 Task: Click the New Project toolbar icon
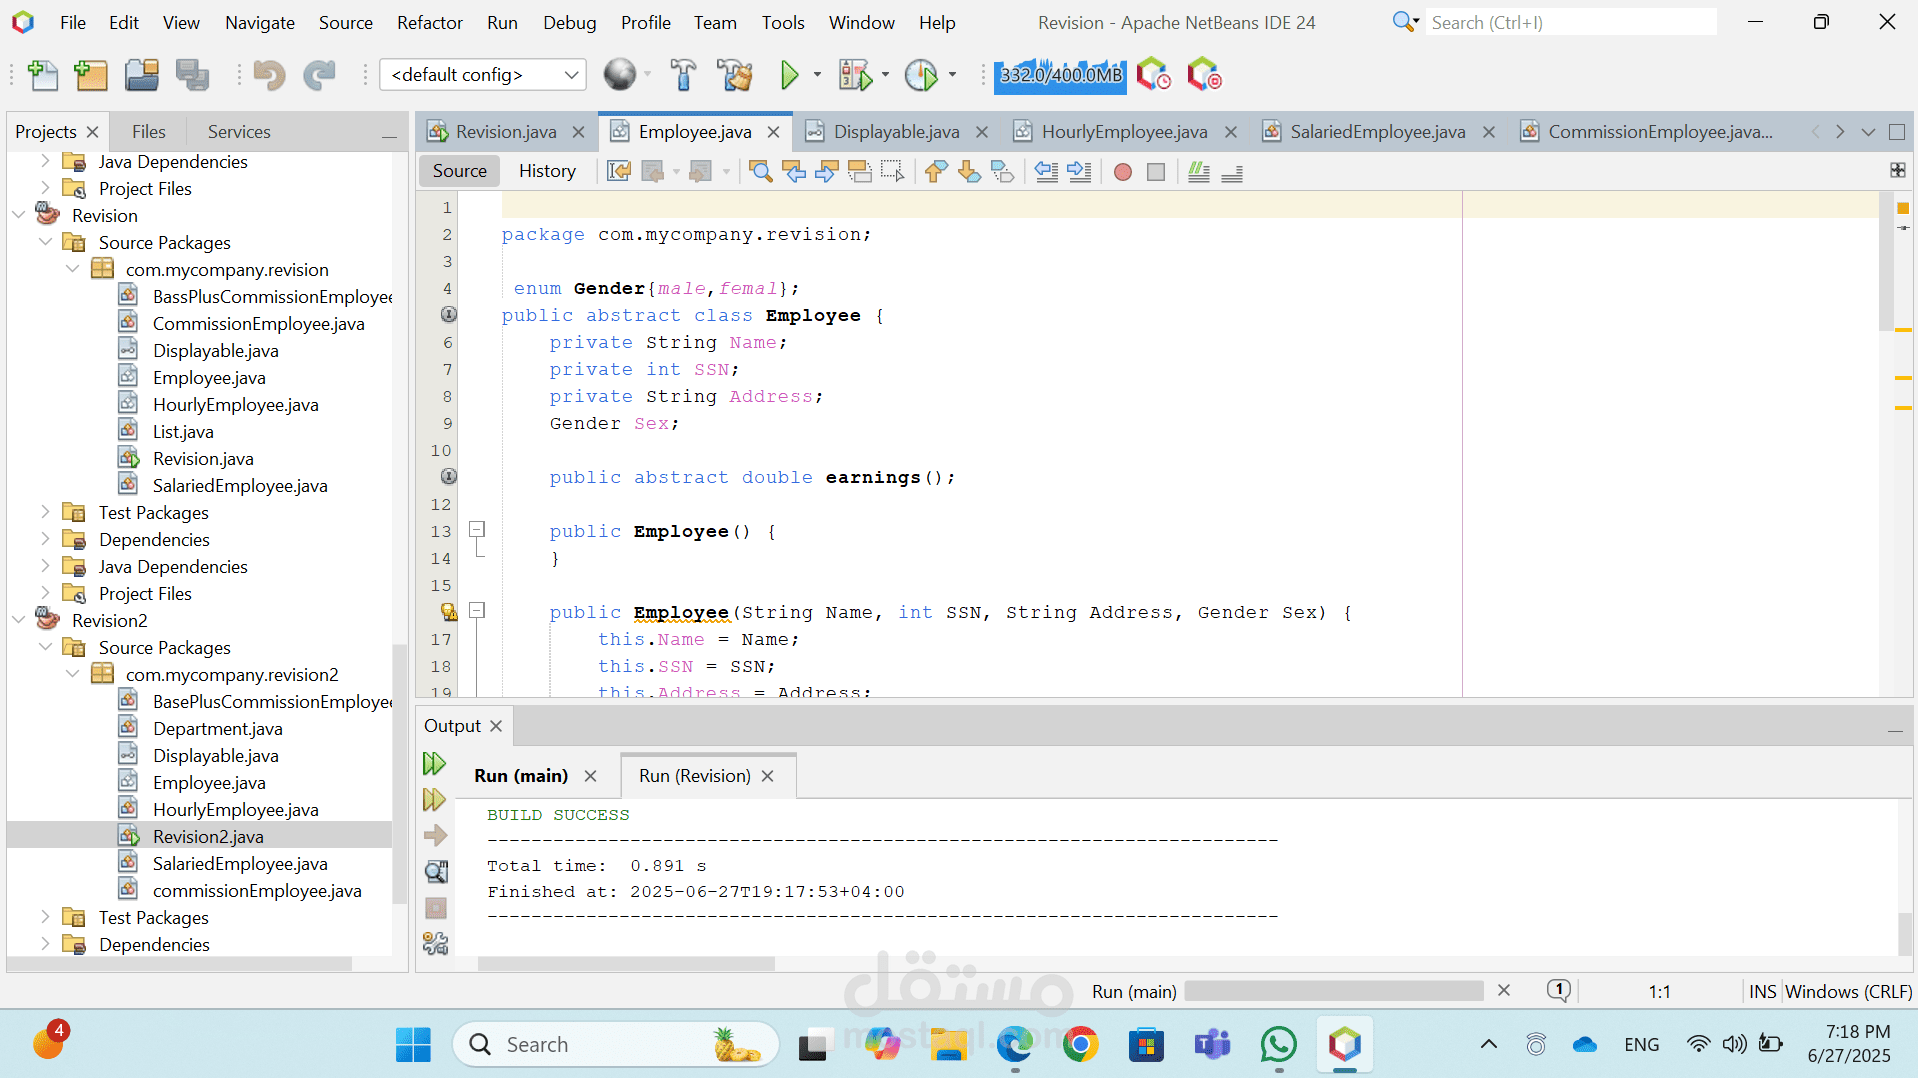tap(91, 75)
